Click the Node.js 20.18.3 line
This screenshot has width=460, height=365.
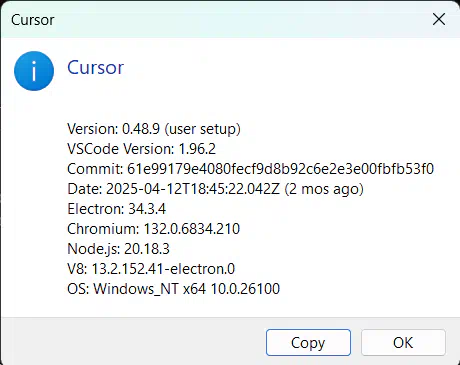click(118, 249)
